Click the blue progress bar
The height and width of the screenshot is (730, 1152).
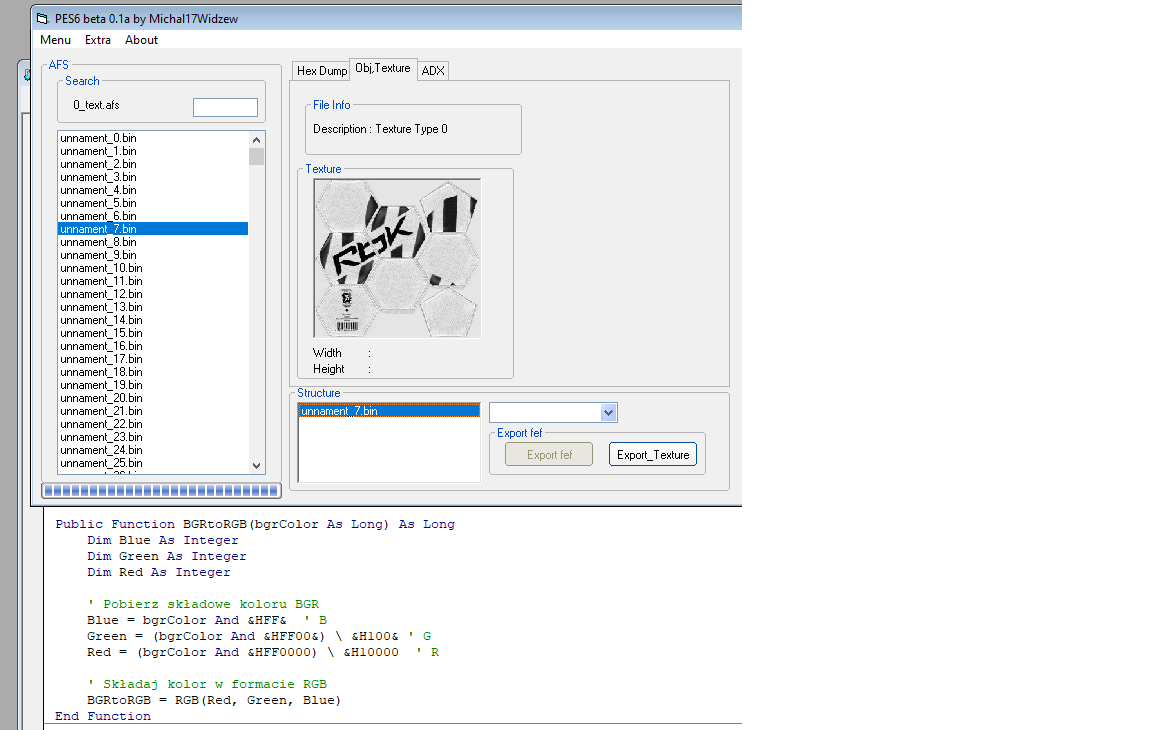click(162, 491)
